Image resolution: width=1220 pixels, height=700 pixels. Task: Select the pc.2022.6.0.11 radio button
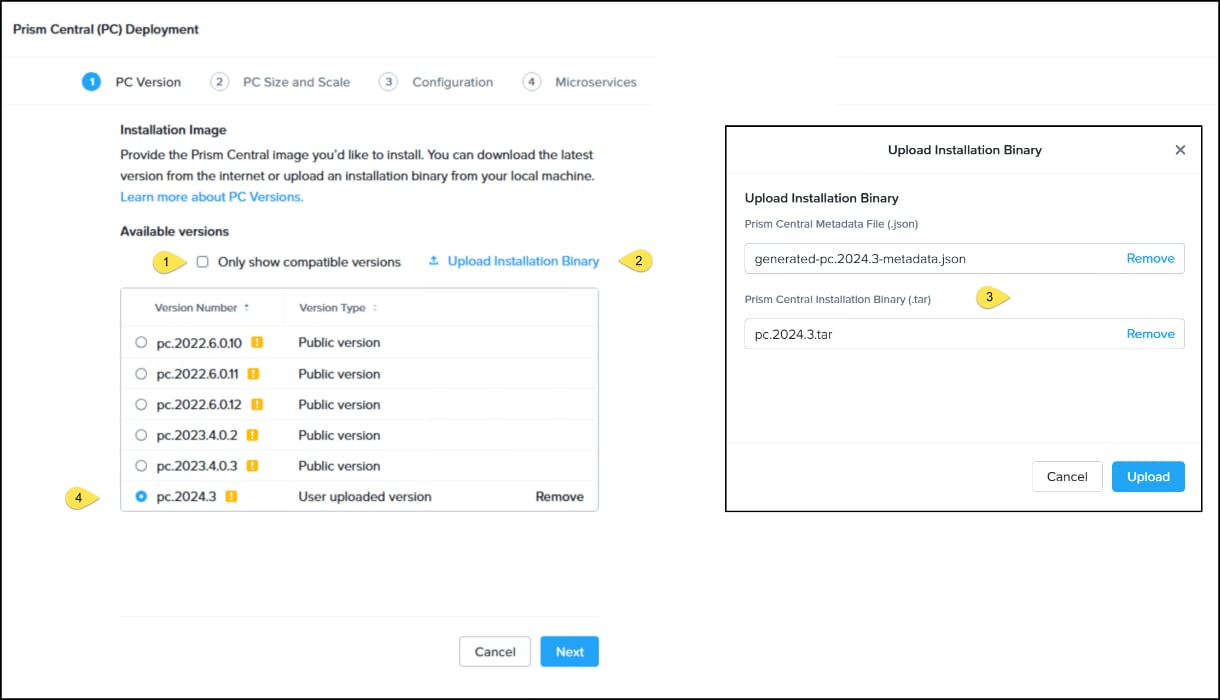coord(141,373)
